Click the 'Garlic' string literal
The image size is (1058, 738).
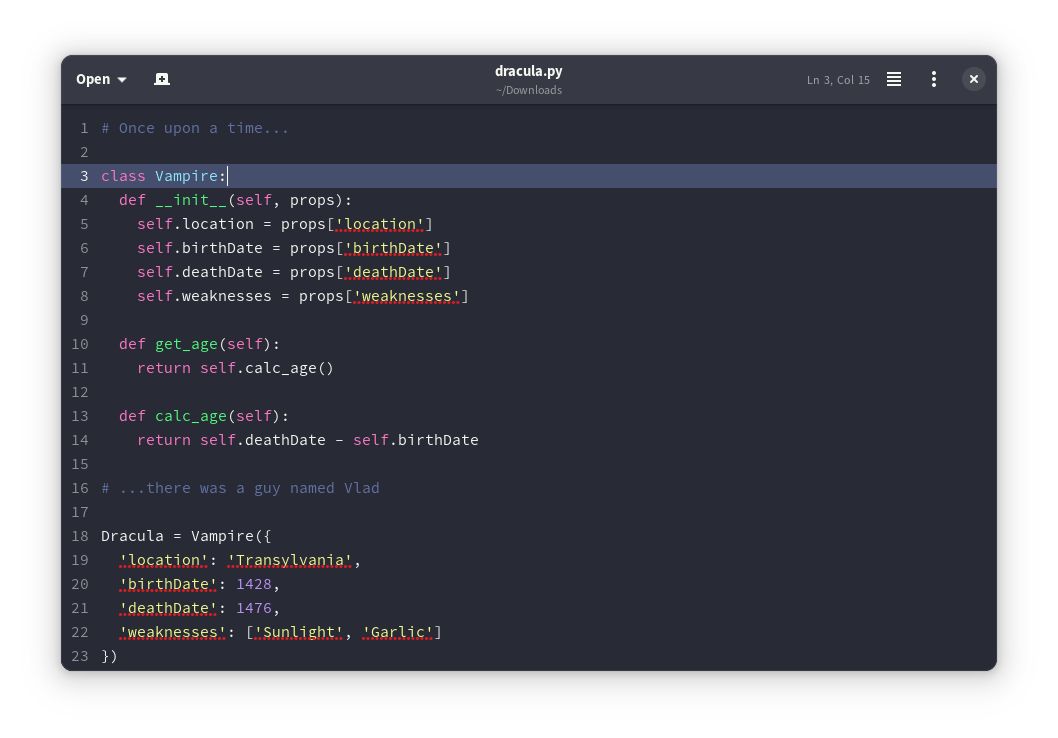point(398,632)
